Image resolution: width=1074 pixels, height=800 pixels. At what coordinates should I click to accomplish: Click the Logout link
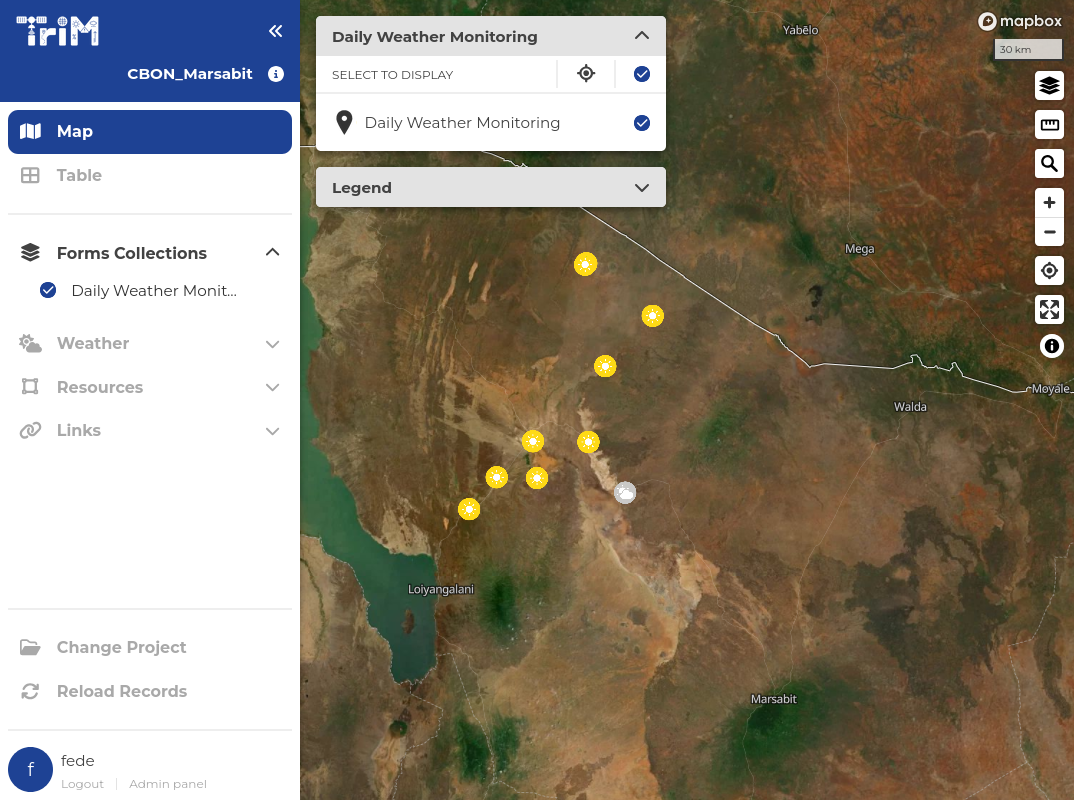pyautogui.click(x=82, y=784)
